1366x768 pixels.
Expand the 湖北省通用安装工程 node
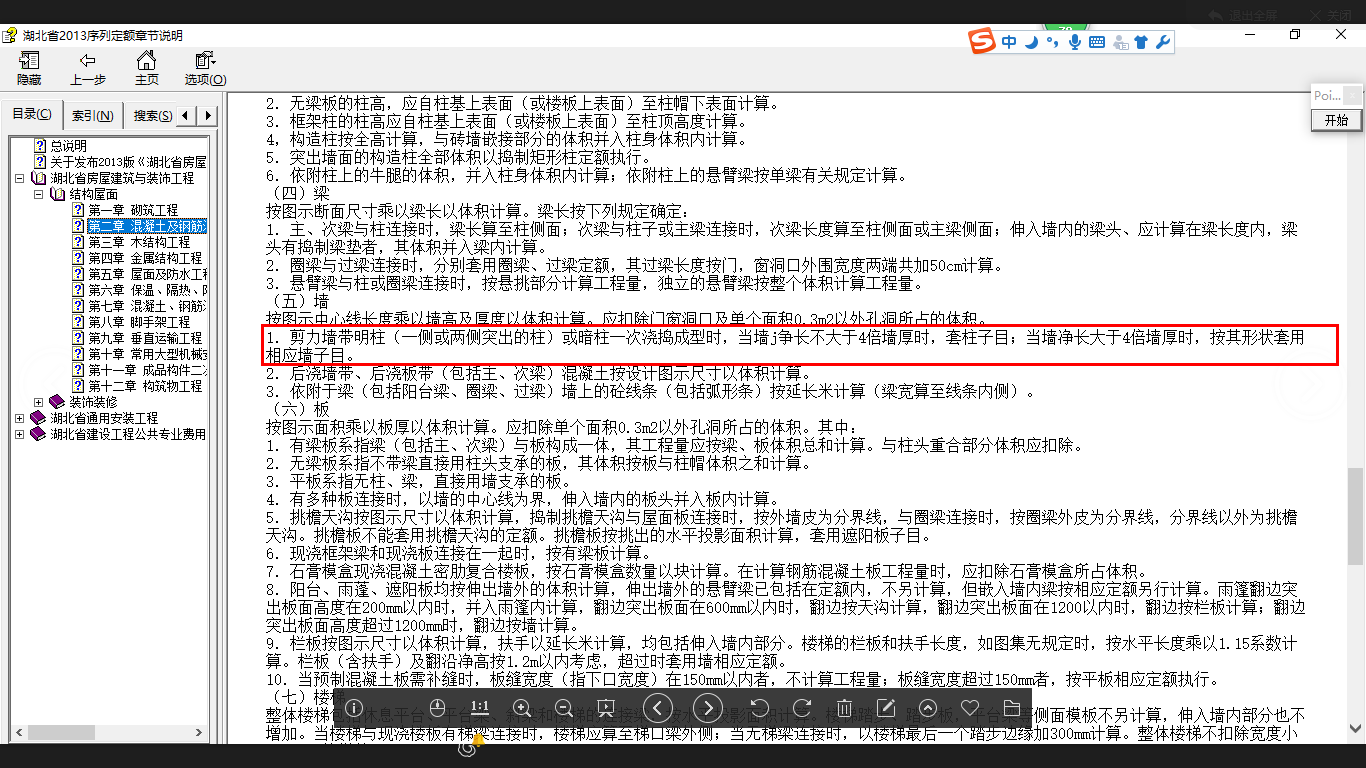20,418
